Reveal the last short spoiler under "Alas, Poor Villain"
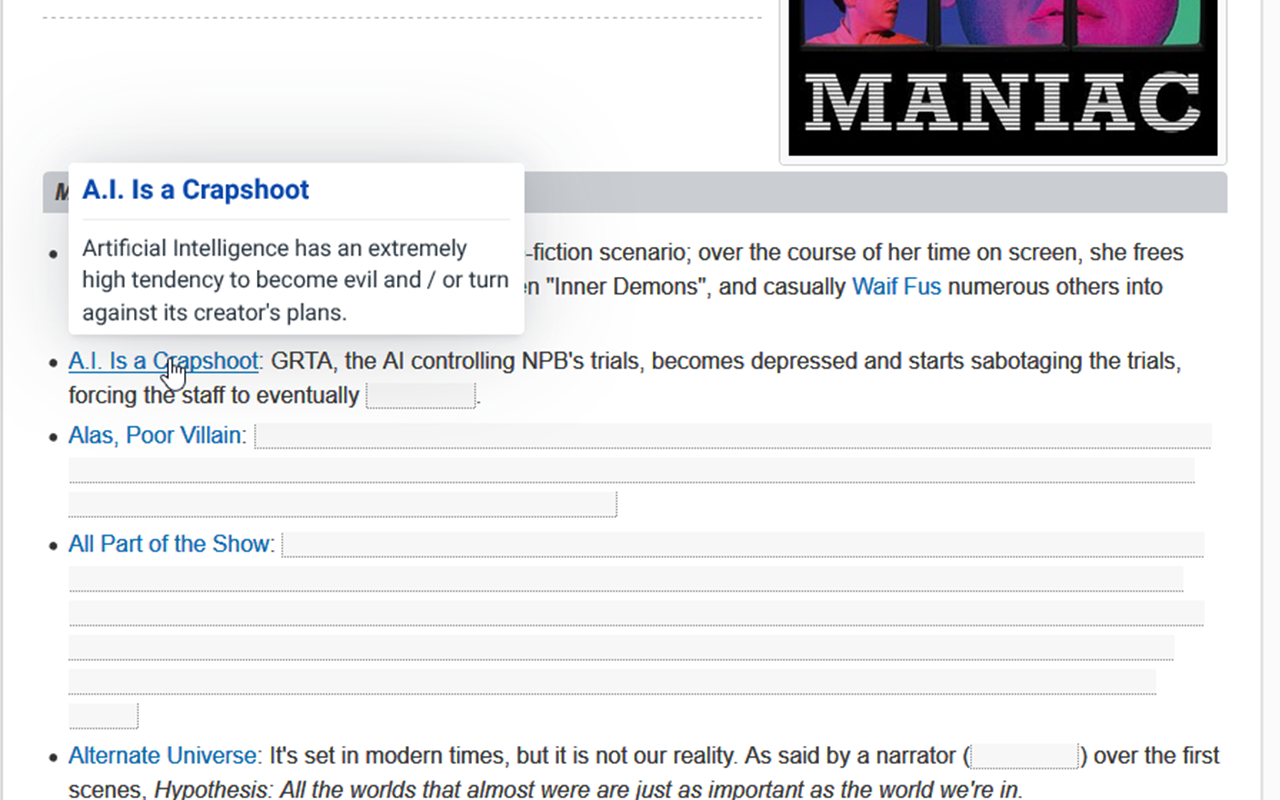The width and height of the screenshot is (1280, 800). [x=342, y=503]
